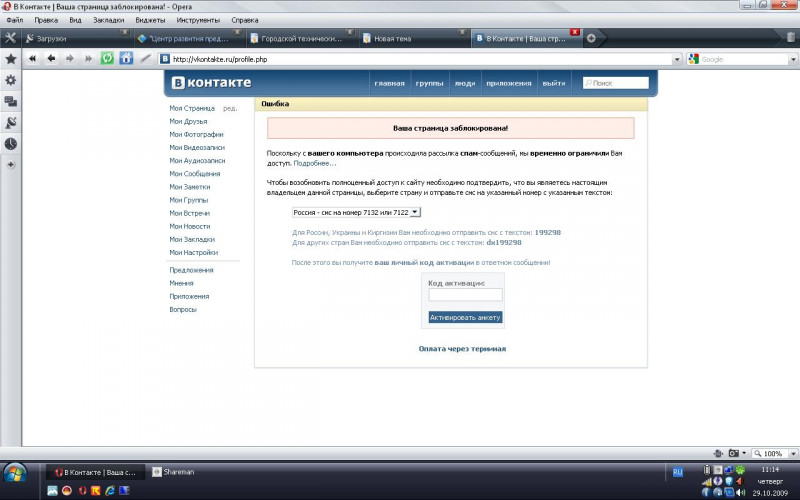This screenshot has width=800, height=500.
Task: Open the Bookmarks star panel
Action: point(11,59)
